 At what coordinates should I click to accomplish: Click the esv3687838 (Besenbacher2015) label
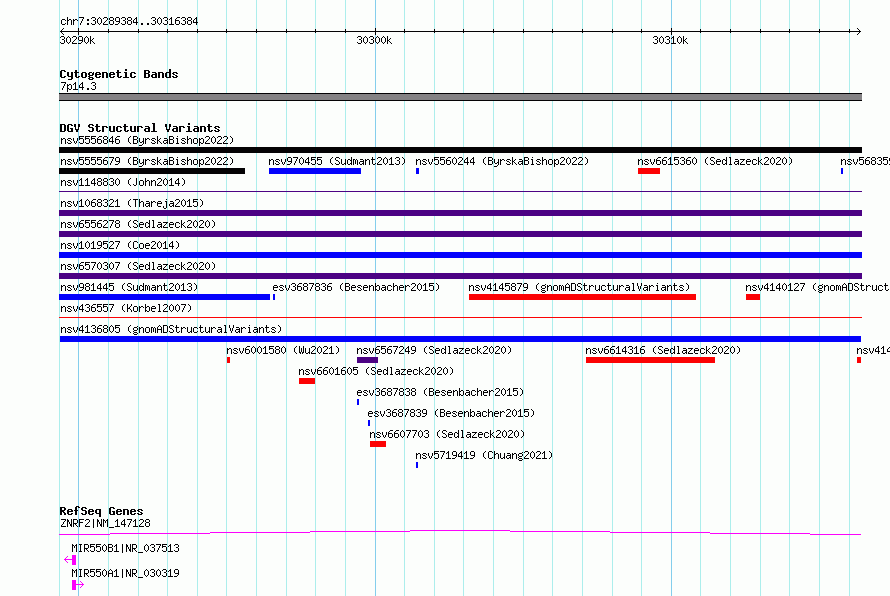pyautogui.click(x=440, y=392)
